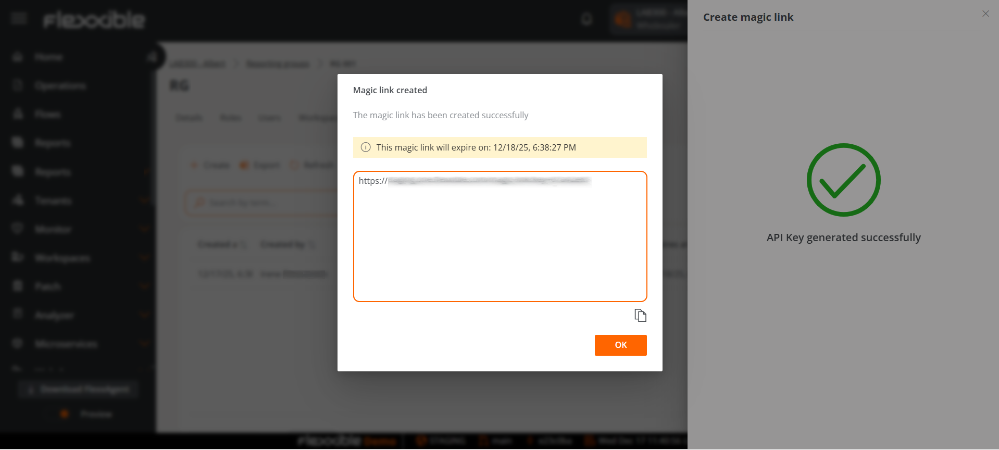
Task: Click the OK button in dialog
Action: 620,345
